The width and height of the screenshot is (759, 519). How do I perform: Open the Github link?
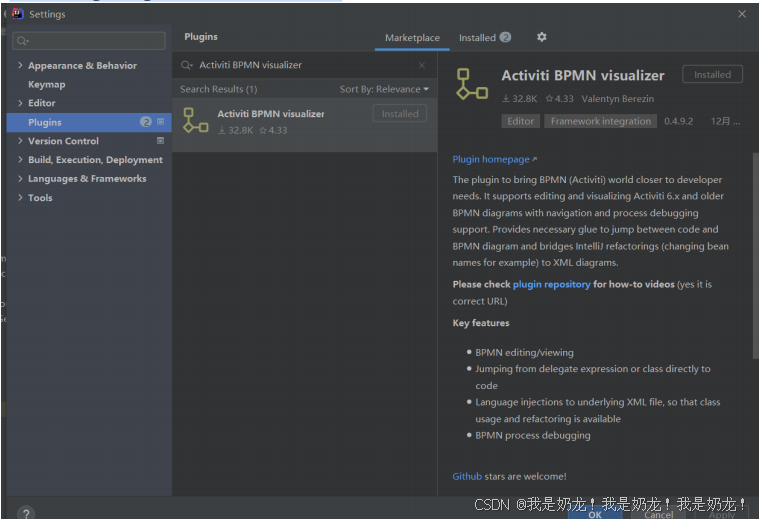click(x=467, y=476)
